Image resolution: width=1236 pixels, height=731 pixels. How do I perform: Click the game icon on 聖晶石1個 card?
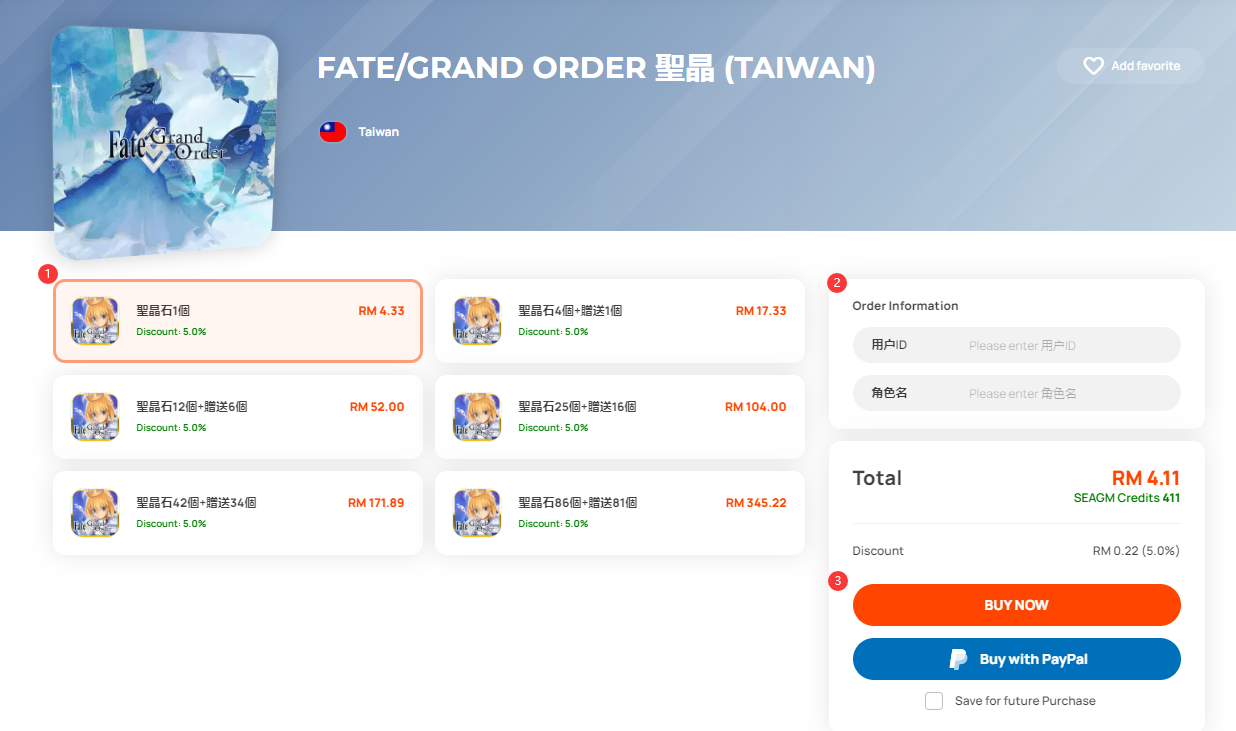coord(95,321)
